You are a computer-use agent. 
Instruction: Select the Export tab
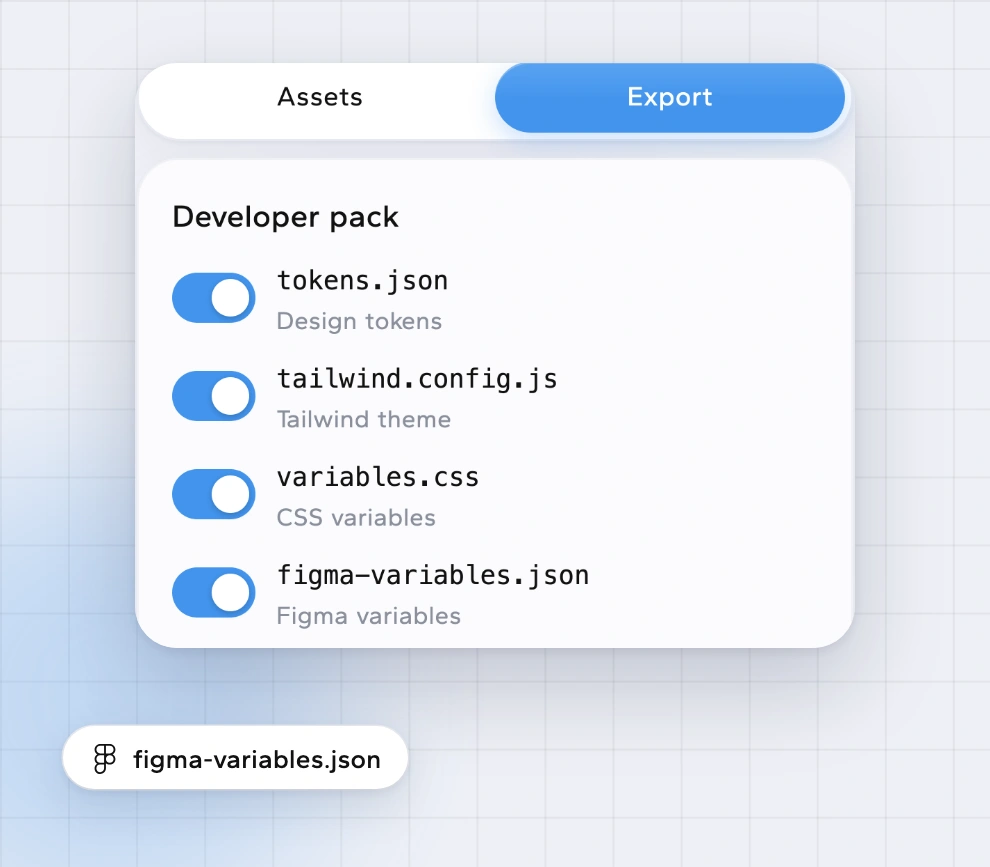670,97
